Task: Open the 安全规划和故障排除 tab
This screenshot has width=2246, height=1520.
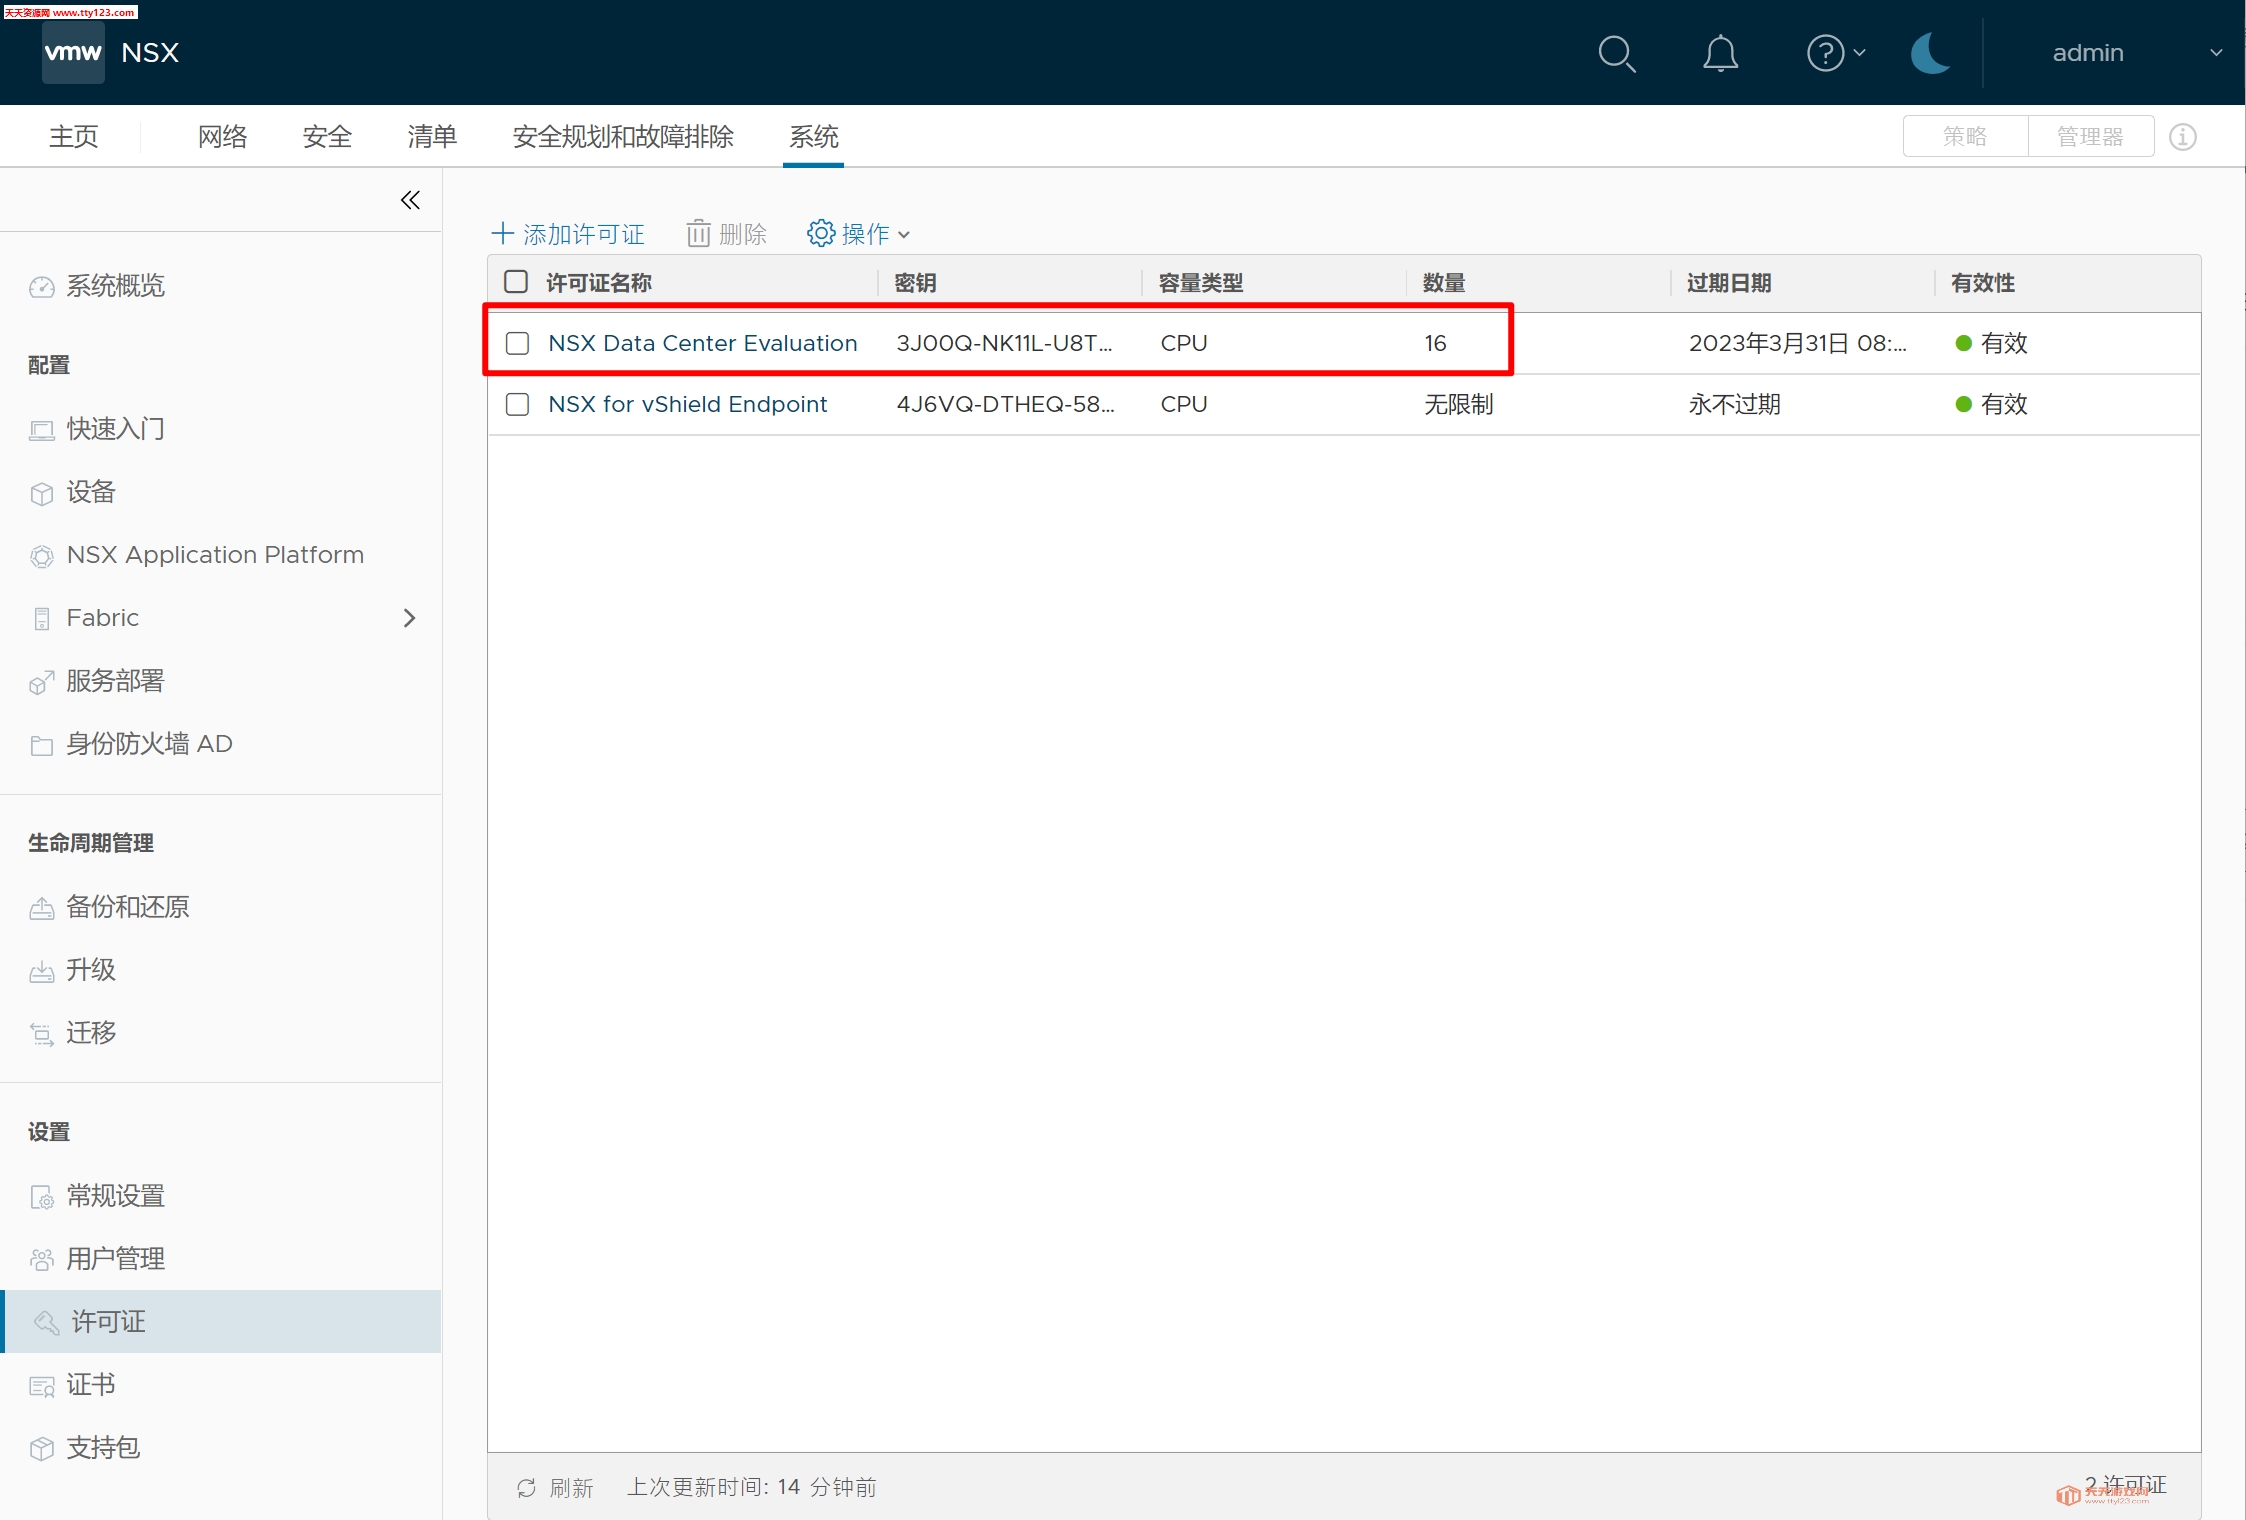Action: [x=623, y=136]
